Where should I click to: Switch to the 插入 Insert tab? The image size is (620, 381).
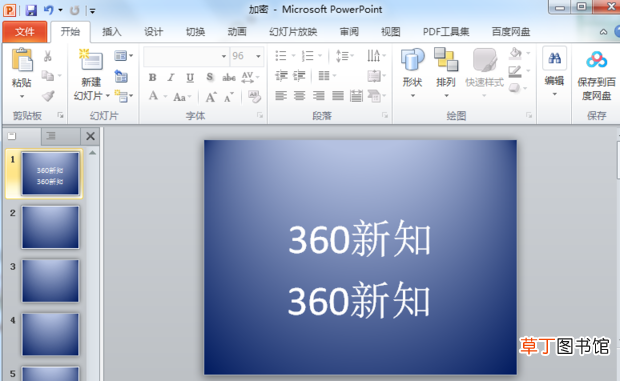(x=112, y=32)
